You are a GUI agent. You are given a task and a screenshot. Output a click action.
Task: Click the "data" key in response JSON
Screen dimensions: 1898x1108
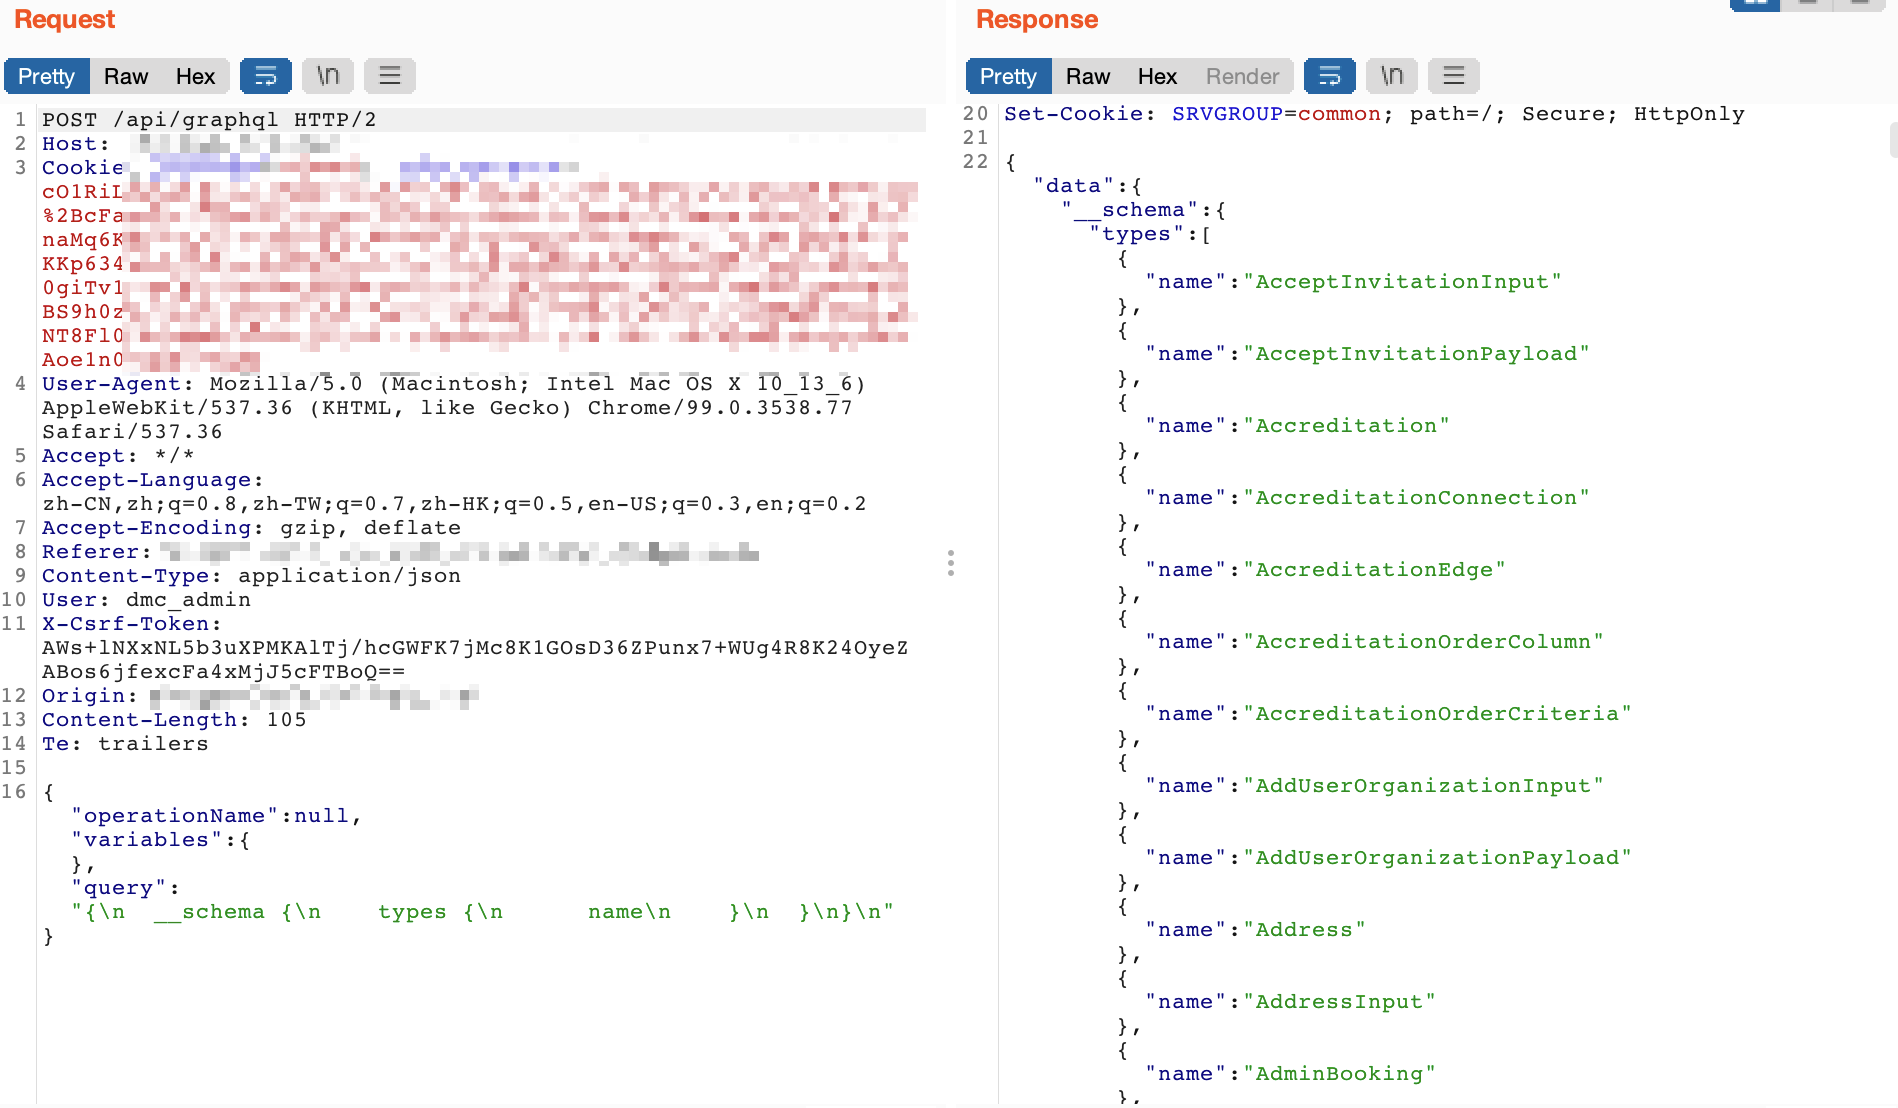pos(1073,186)
